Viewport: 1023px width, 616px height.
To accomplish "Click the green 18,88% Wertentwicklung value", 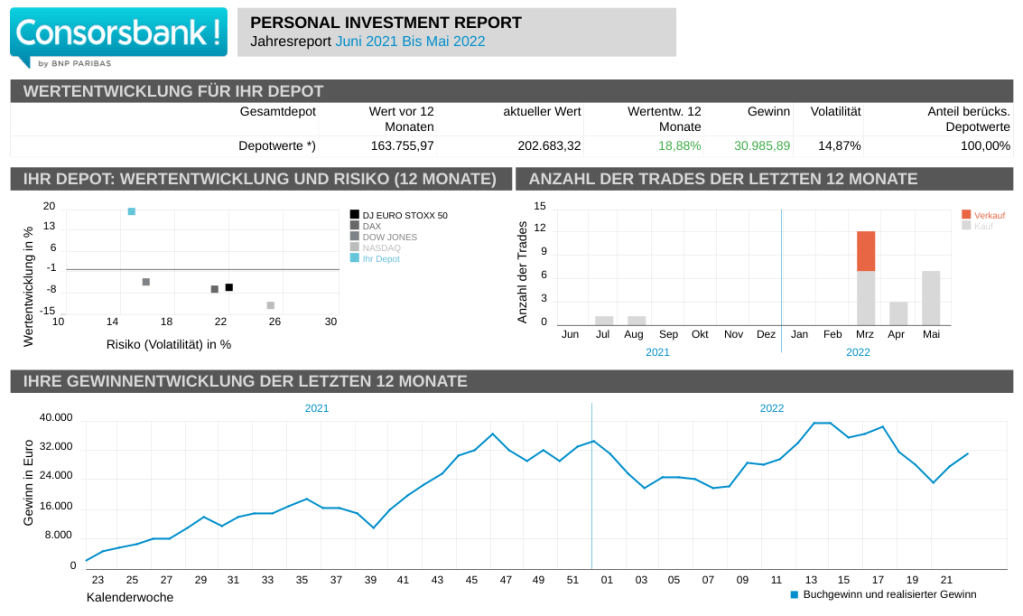I will [x=679, y=146].
